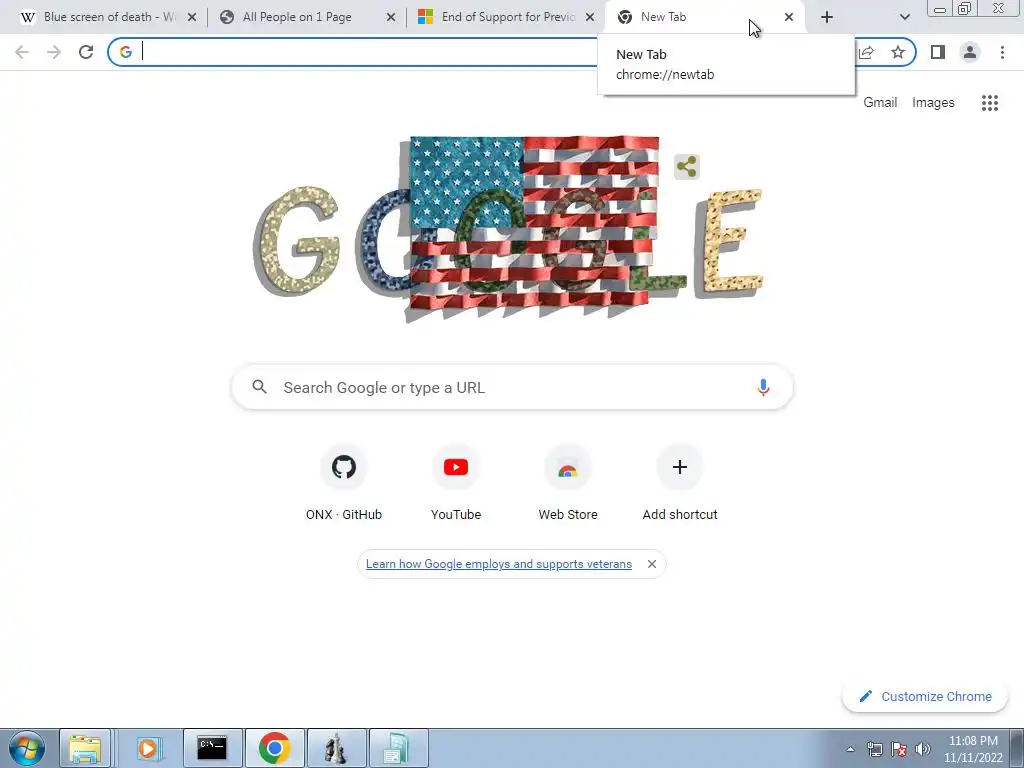Expand the tab search dropdown
Viewport: 1024px width, 768px height.
point(904,17)
